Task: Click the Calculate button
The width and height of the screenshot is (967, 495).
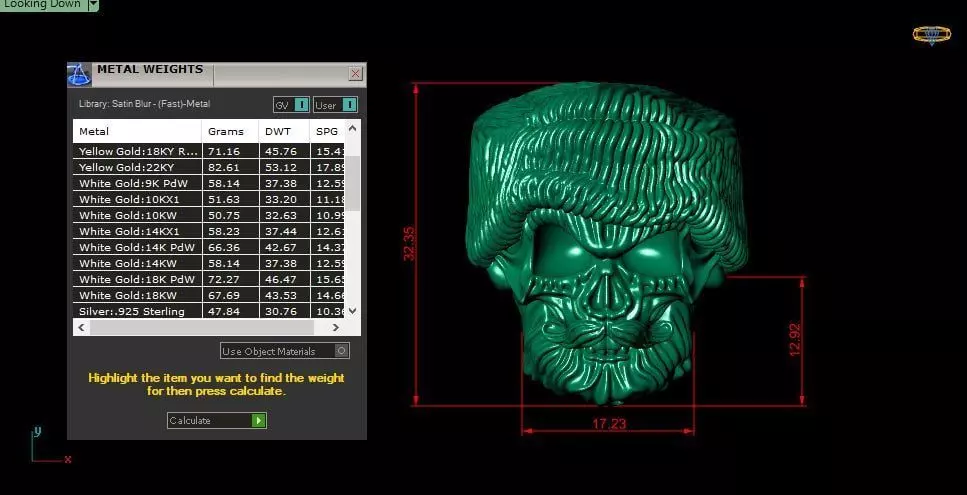Action: (x=216, y=420)
